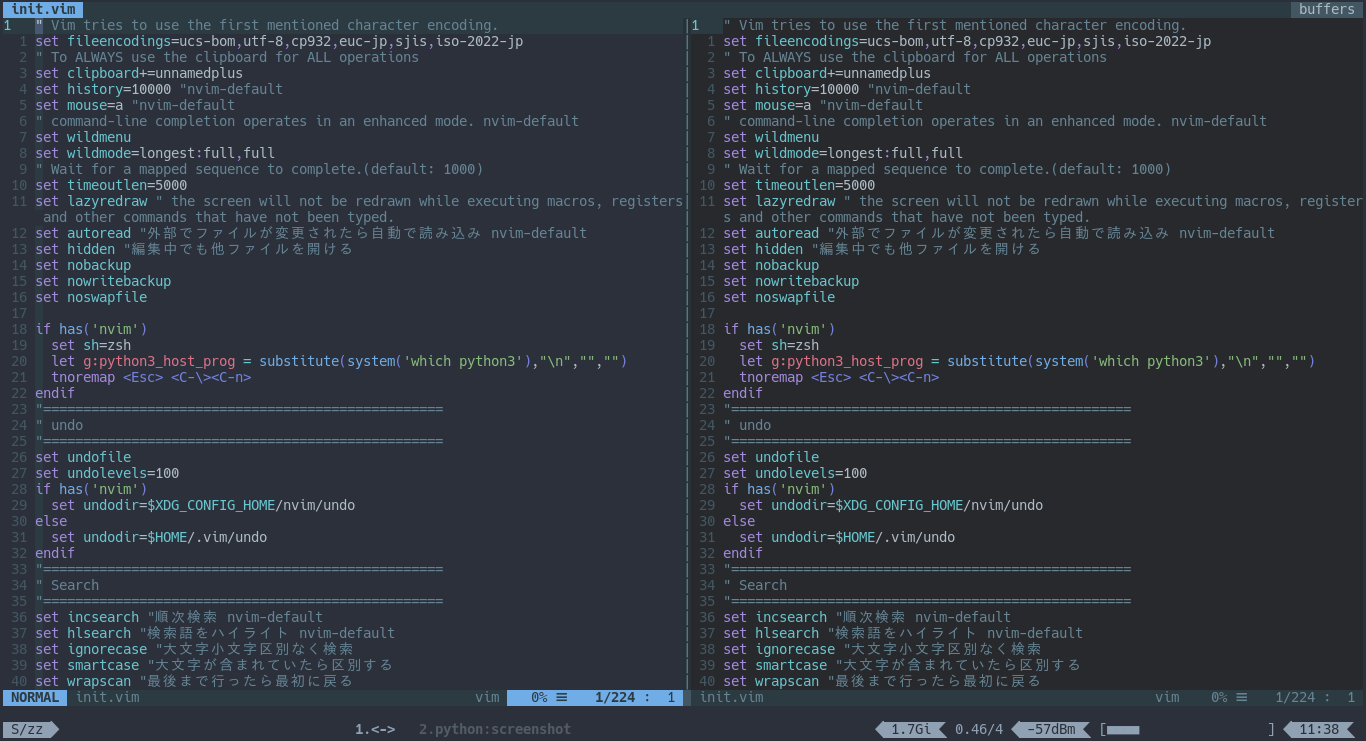Click set undolevels=100 in right split
This screenshot has width=1366, height=741.
[x=795, y=473]
